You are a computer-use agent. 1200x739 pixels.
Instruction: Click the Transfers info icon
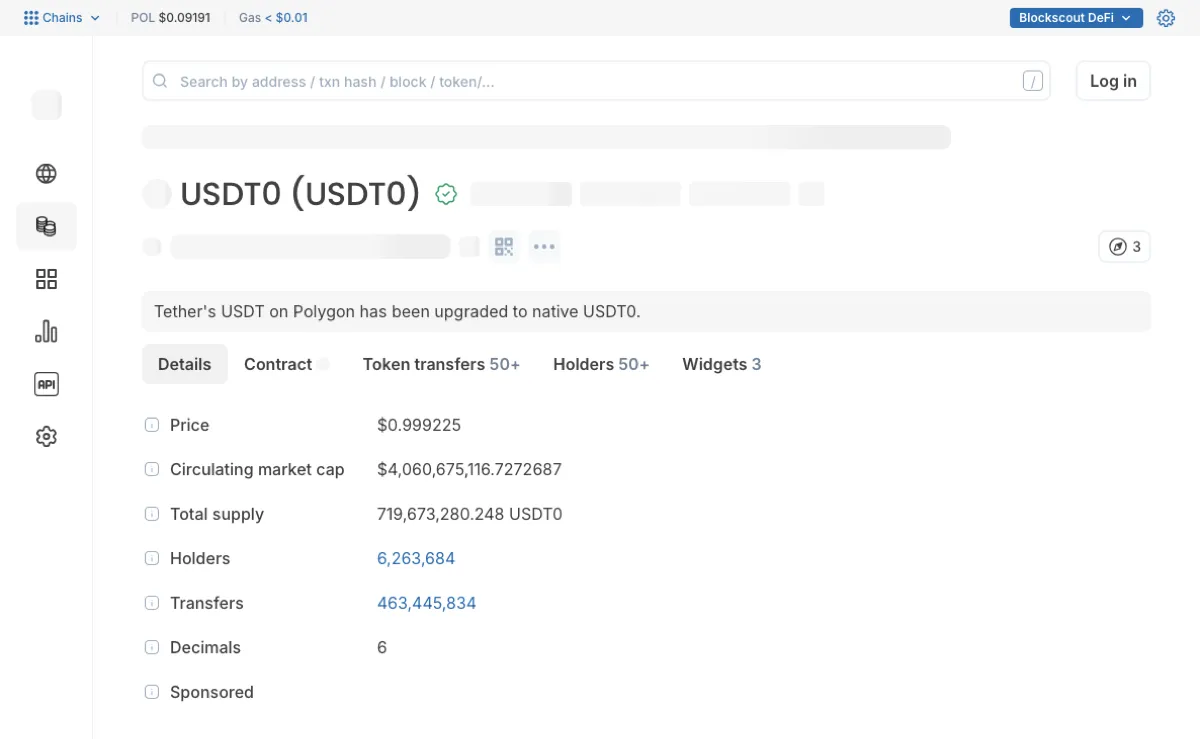point(152,603)
